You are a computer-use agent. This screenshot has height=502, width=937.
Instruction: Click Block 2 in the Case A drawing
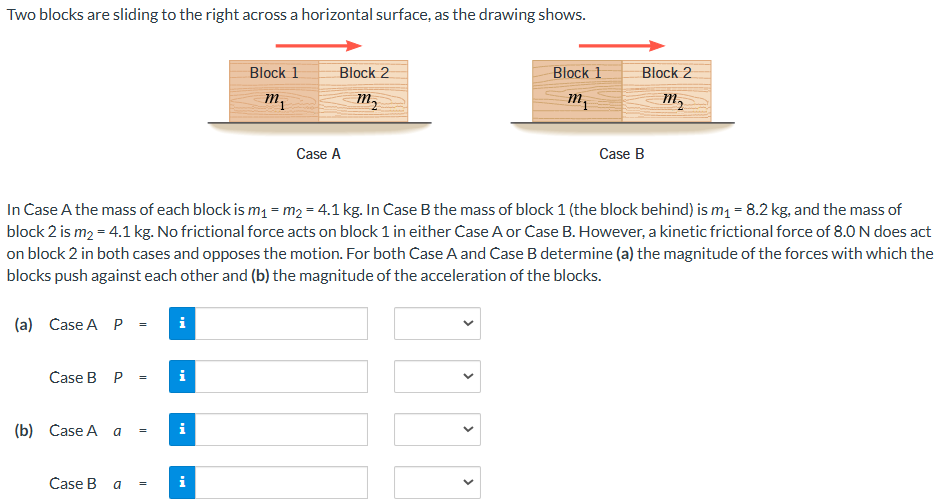364,90
